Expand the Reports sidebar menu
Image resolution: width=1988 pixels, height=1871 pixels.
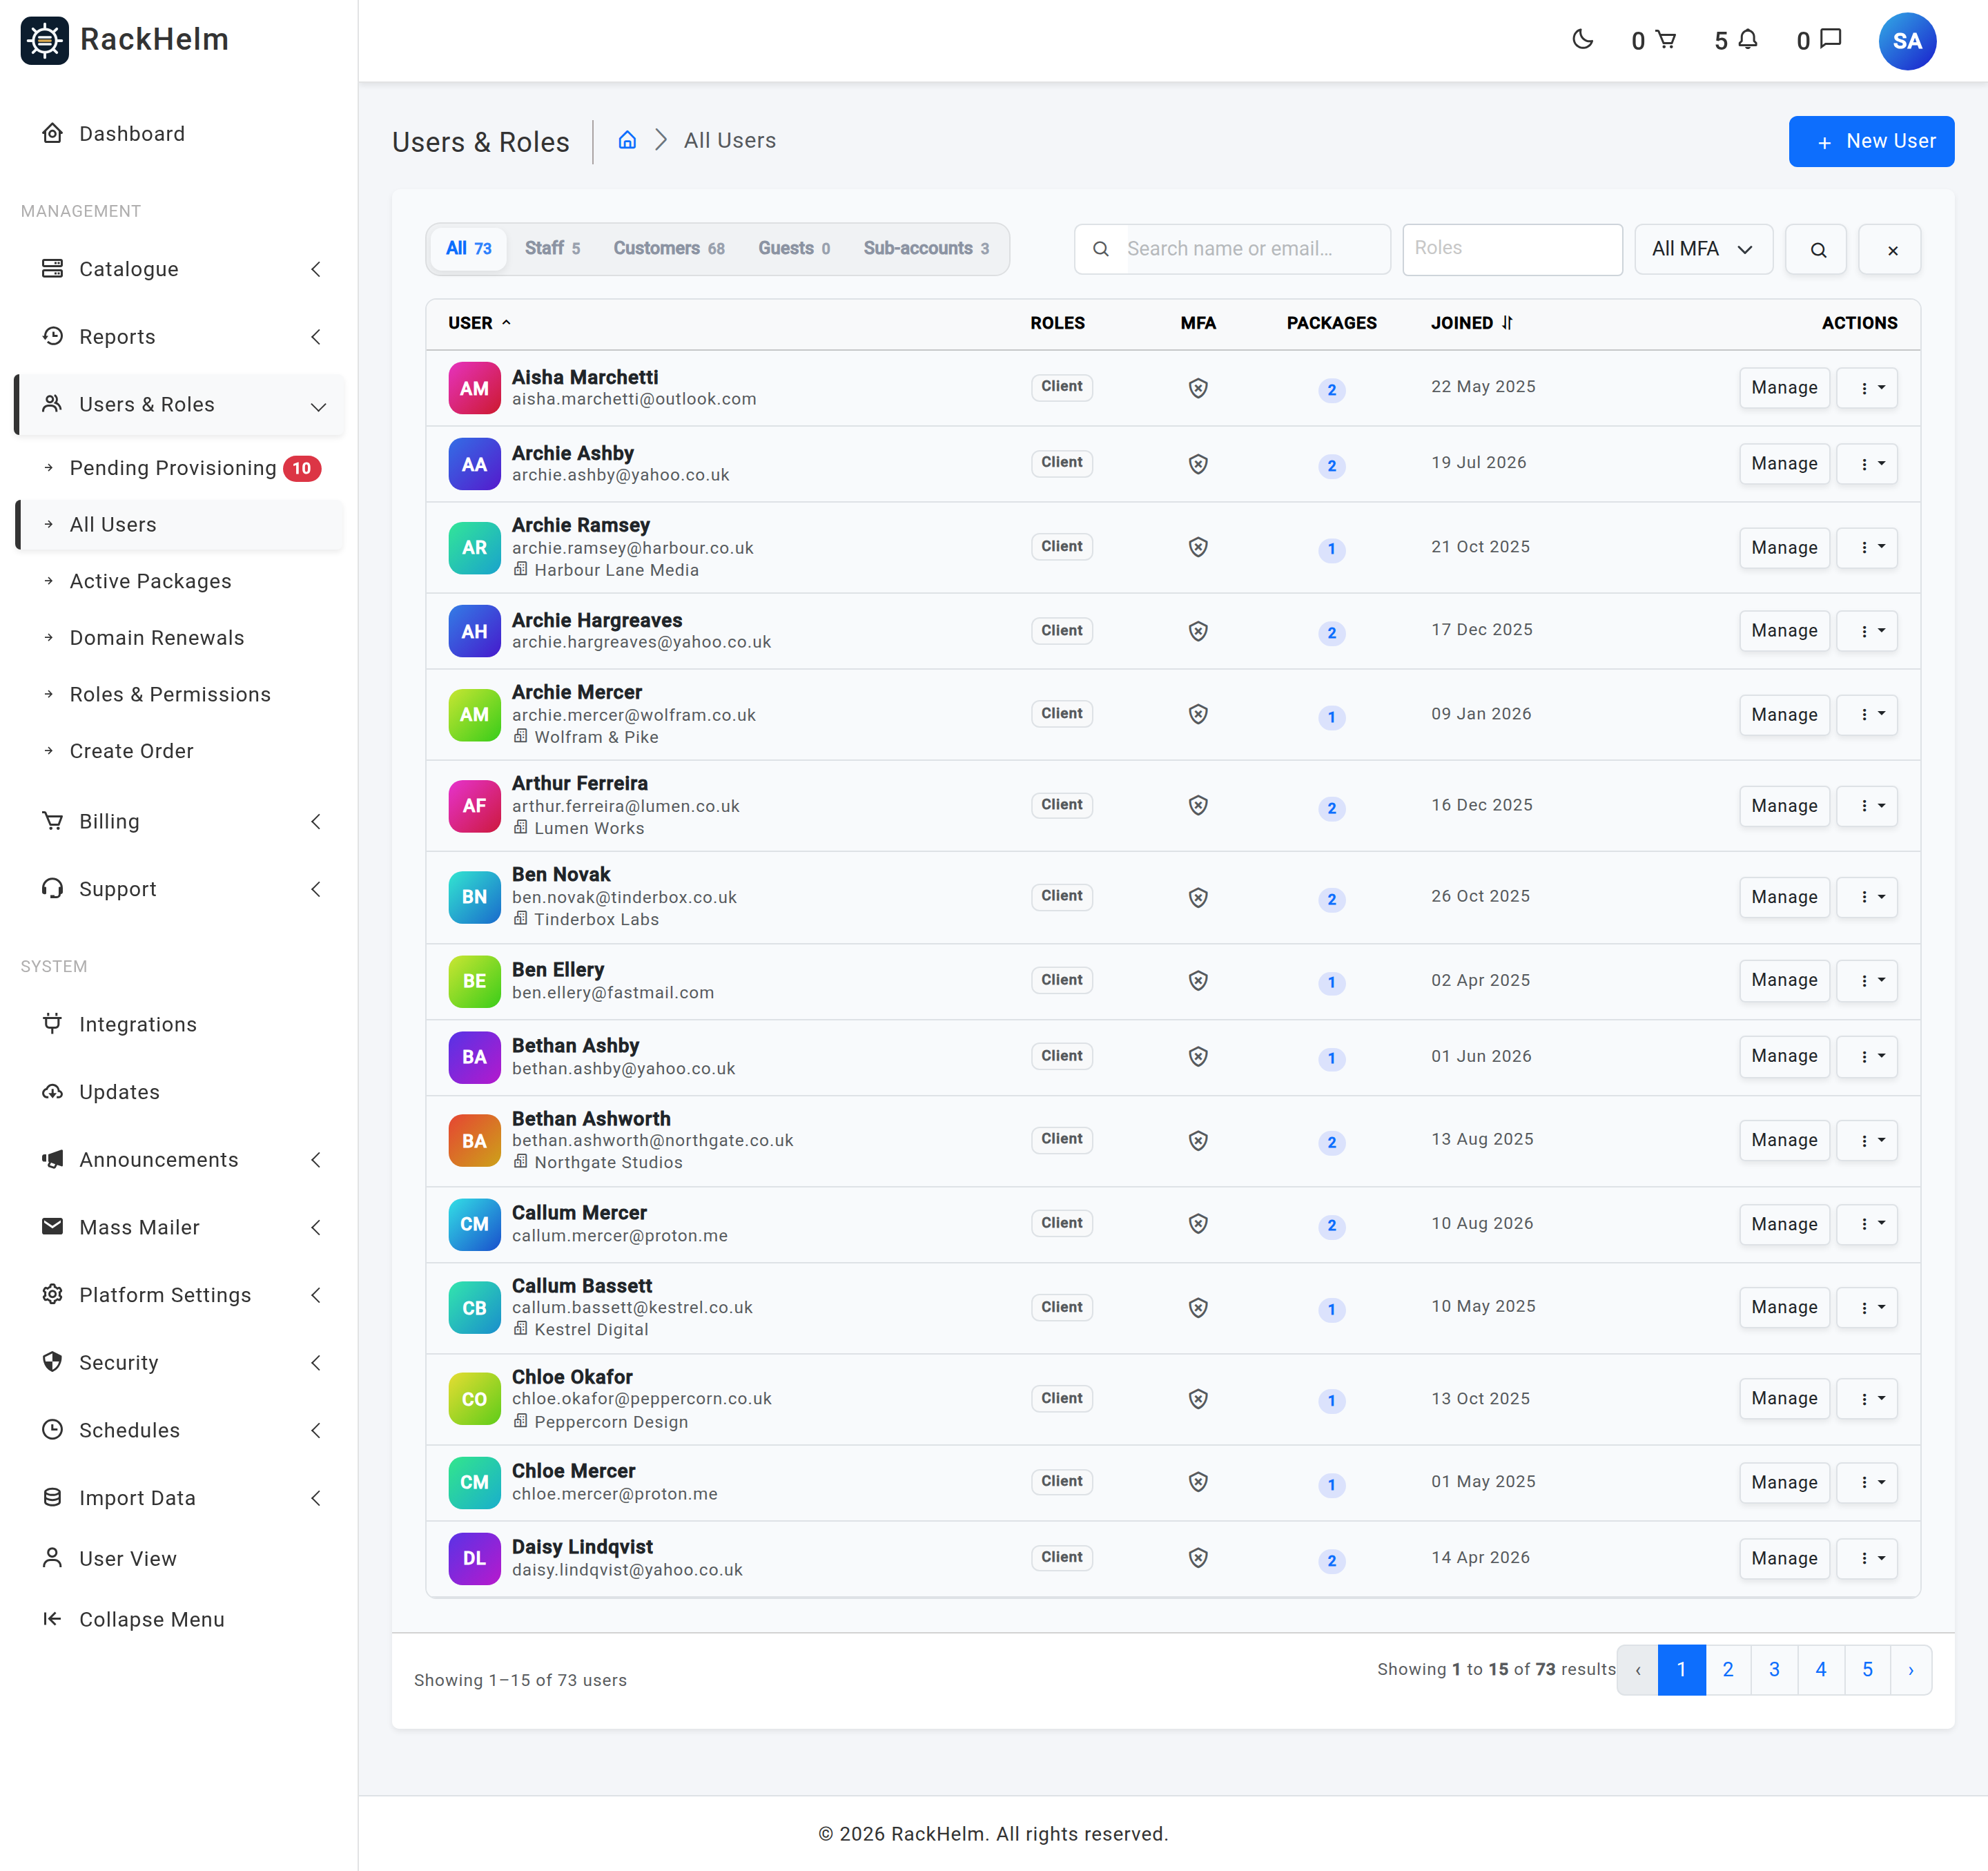pos(180,337)
